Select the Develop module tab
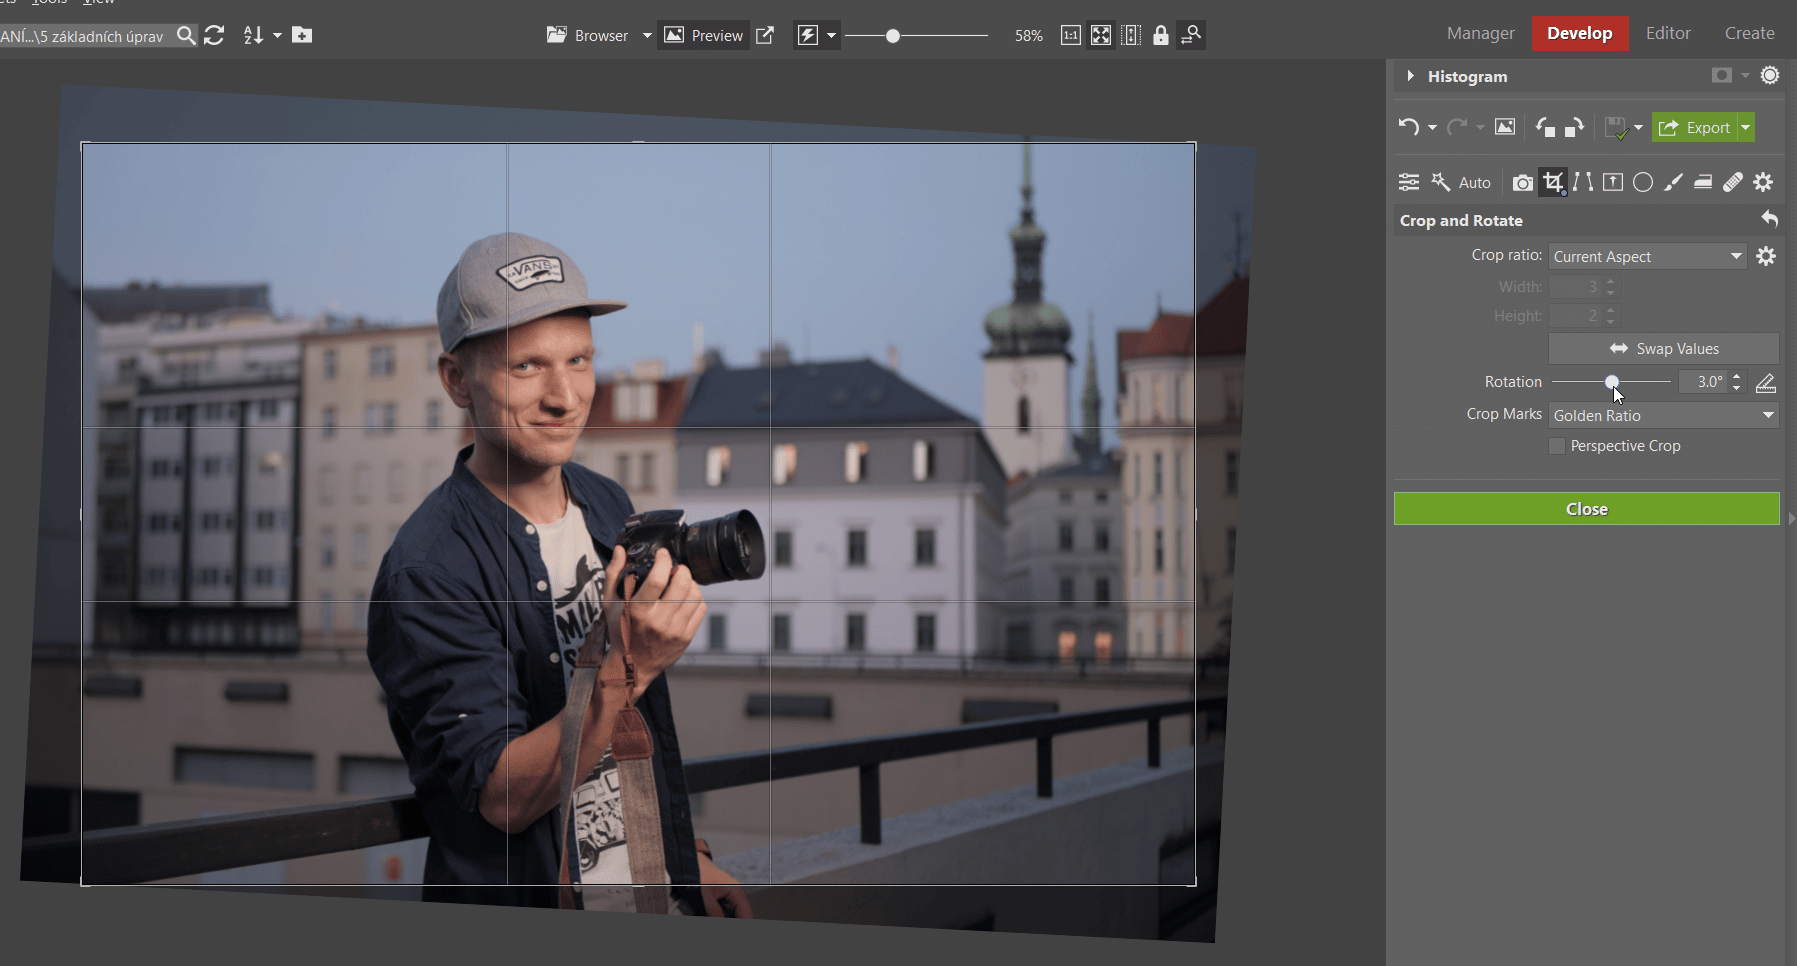The height and width of the screenshot is (966, 1797). pos(1580,33)
